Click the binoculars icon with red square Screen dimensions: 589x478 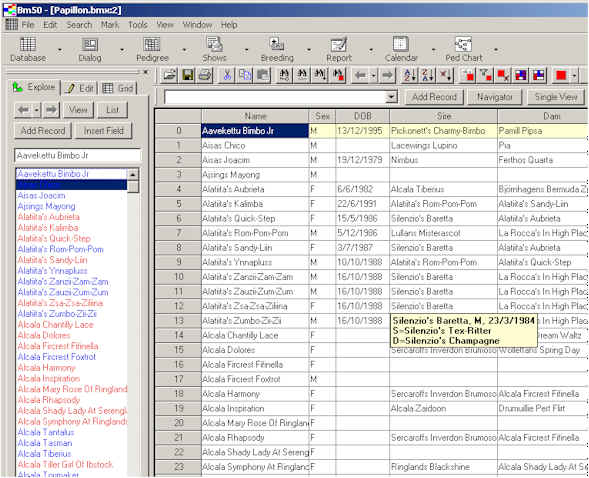339,75
